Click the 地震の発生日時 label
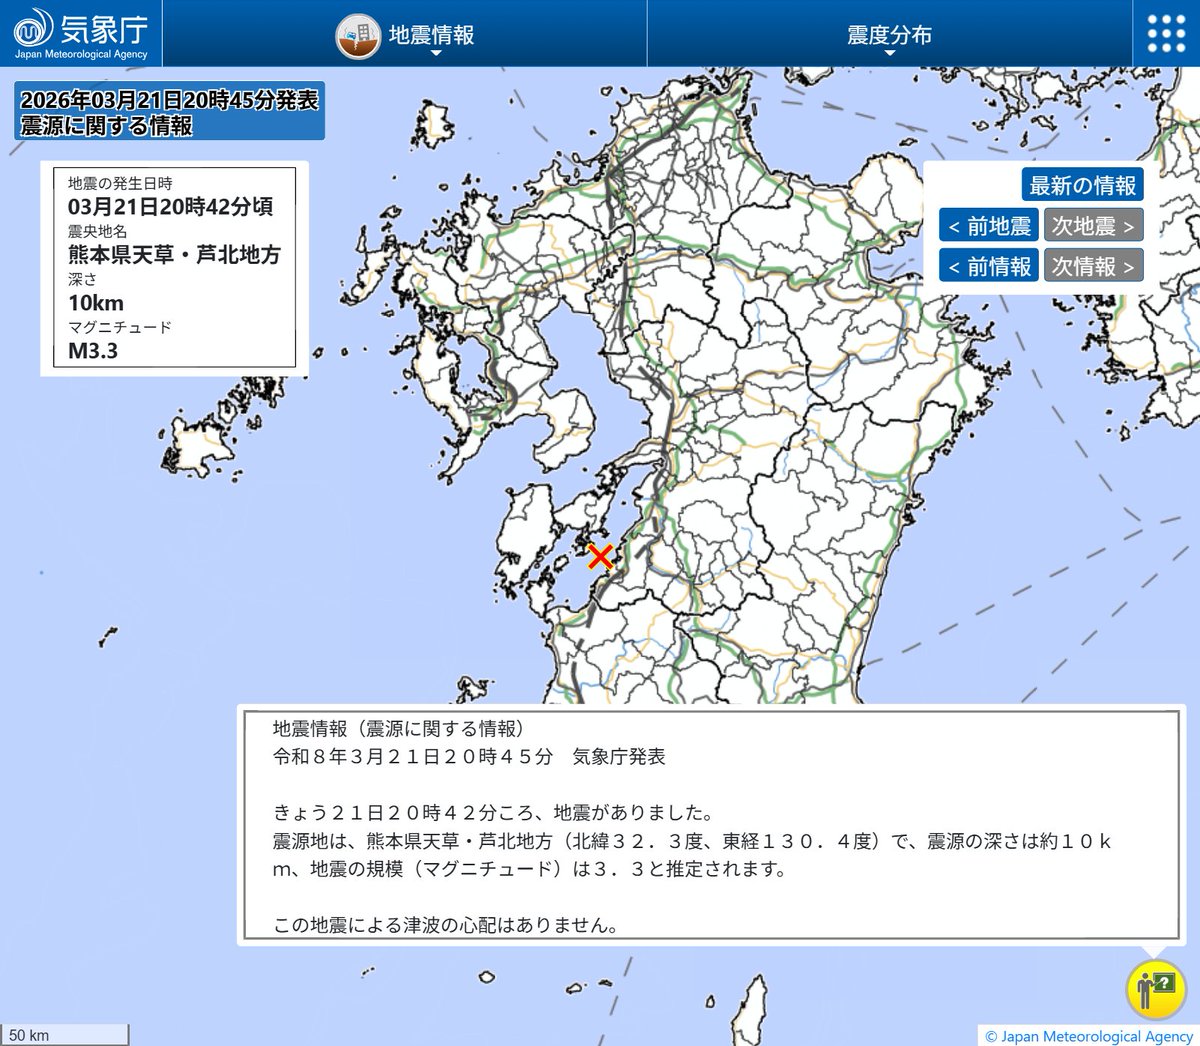 (x=120, y=183)
